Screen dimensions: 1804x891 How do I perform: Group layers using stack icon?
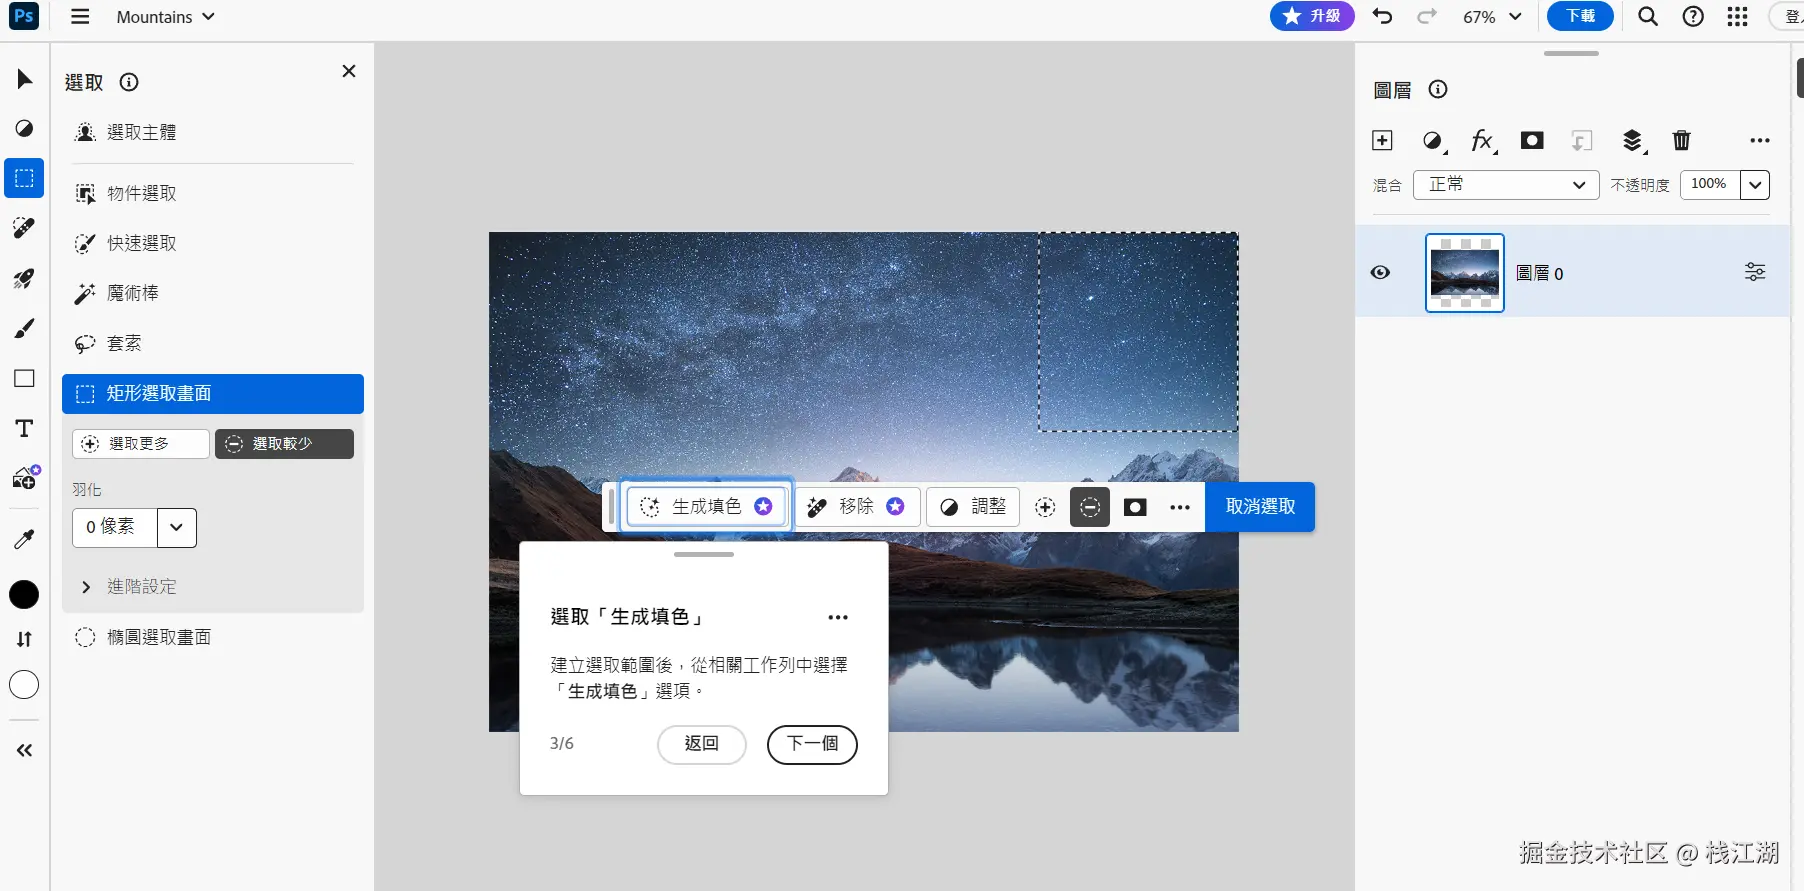tap(1633, 141)
